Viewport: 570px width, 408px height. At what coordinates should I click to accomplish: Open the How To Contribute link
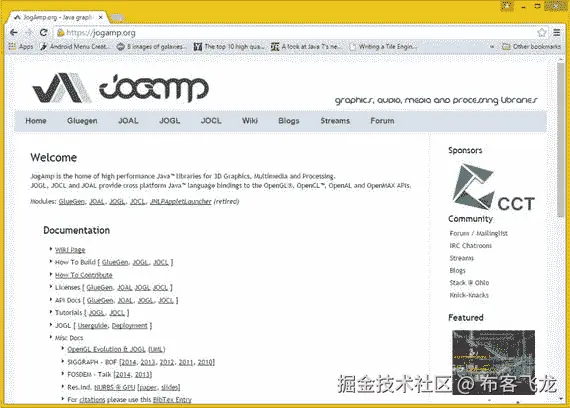click(84, 275)
